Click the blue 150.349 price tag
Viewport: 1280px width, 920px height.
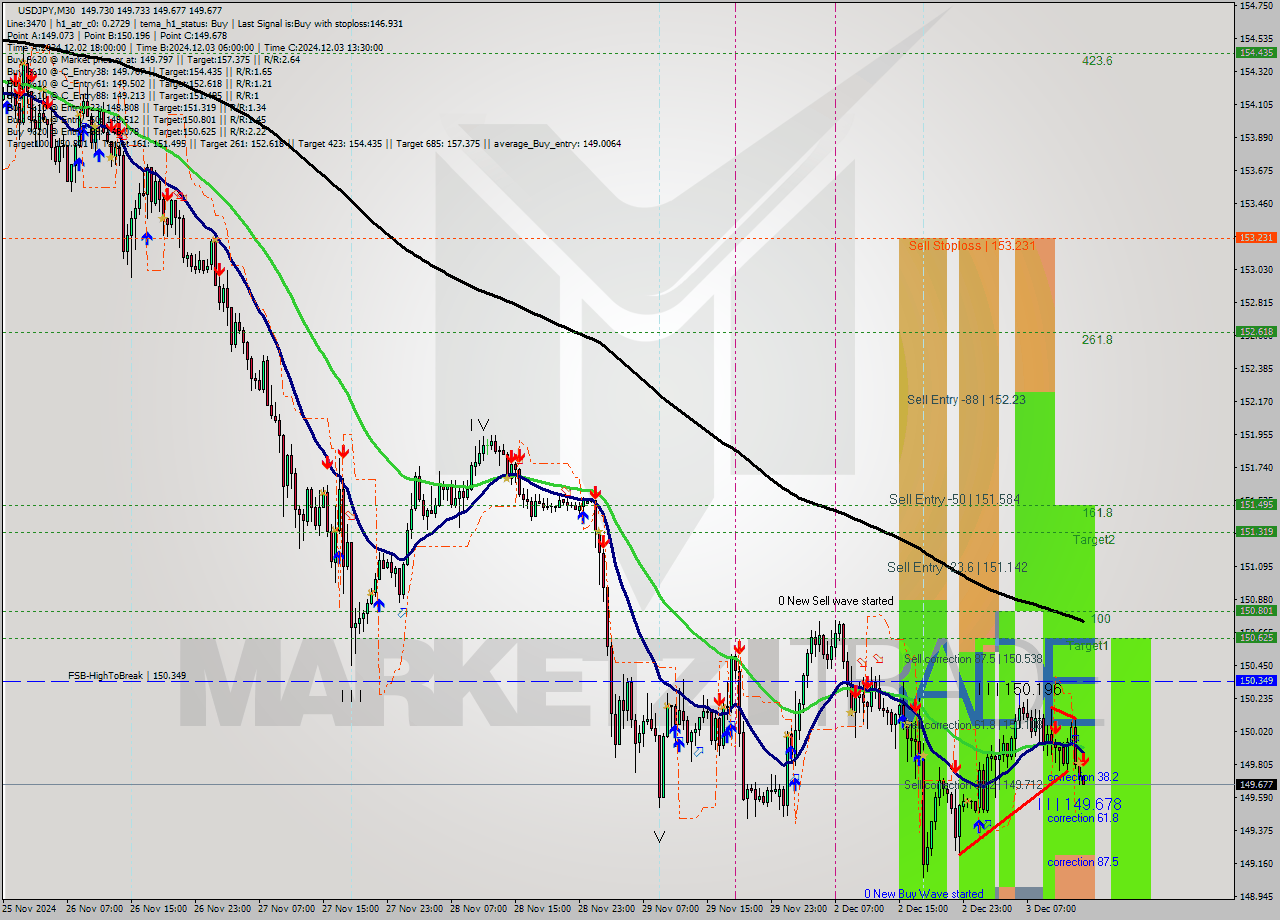(1256, 681)
